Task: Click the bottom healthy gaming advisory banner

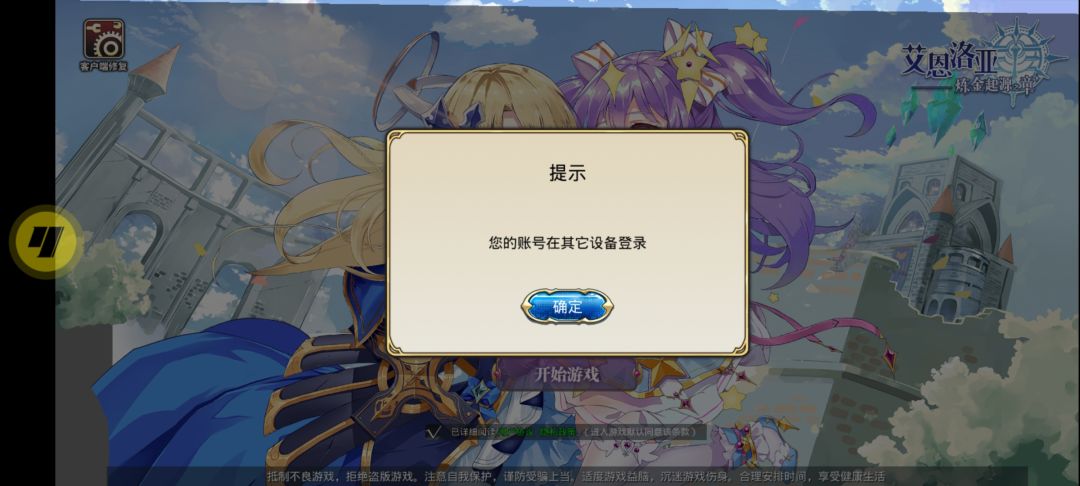Action: coord(575,476)
